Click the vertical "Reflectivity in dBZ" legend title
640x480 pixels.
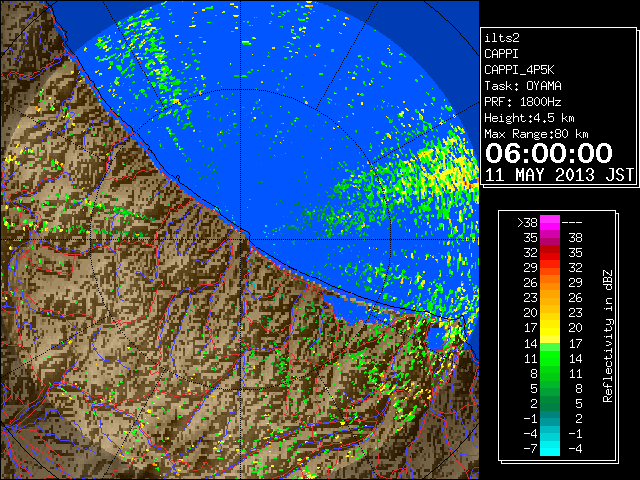(x=608, y=336)
